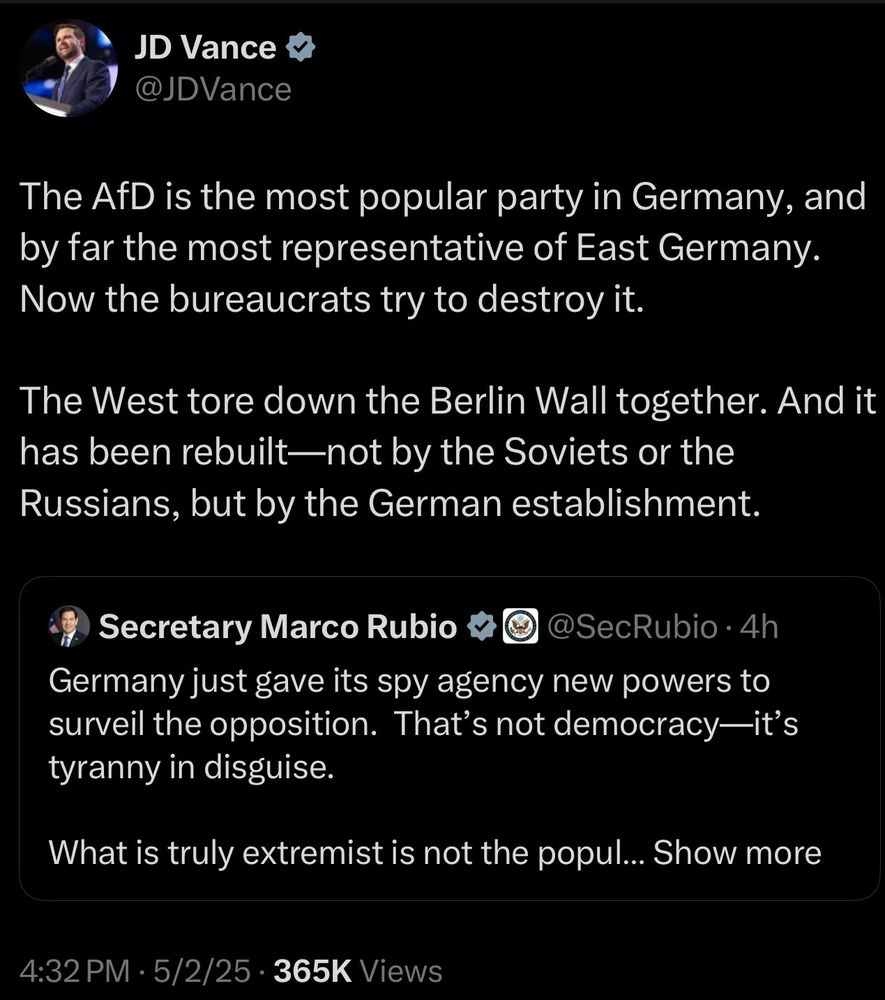Open the 365K Views count
Image resolution: width=885 pixels, height=1000 pixels.
tap(358, 971)
